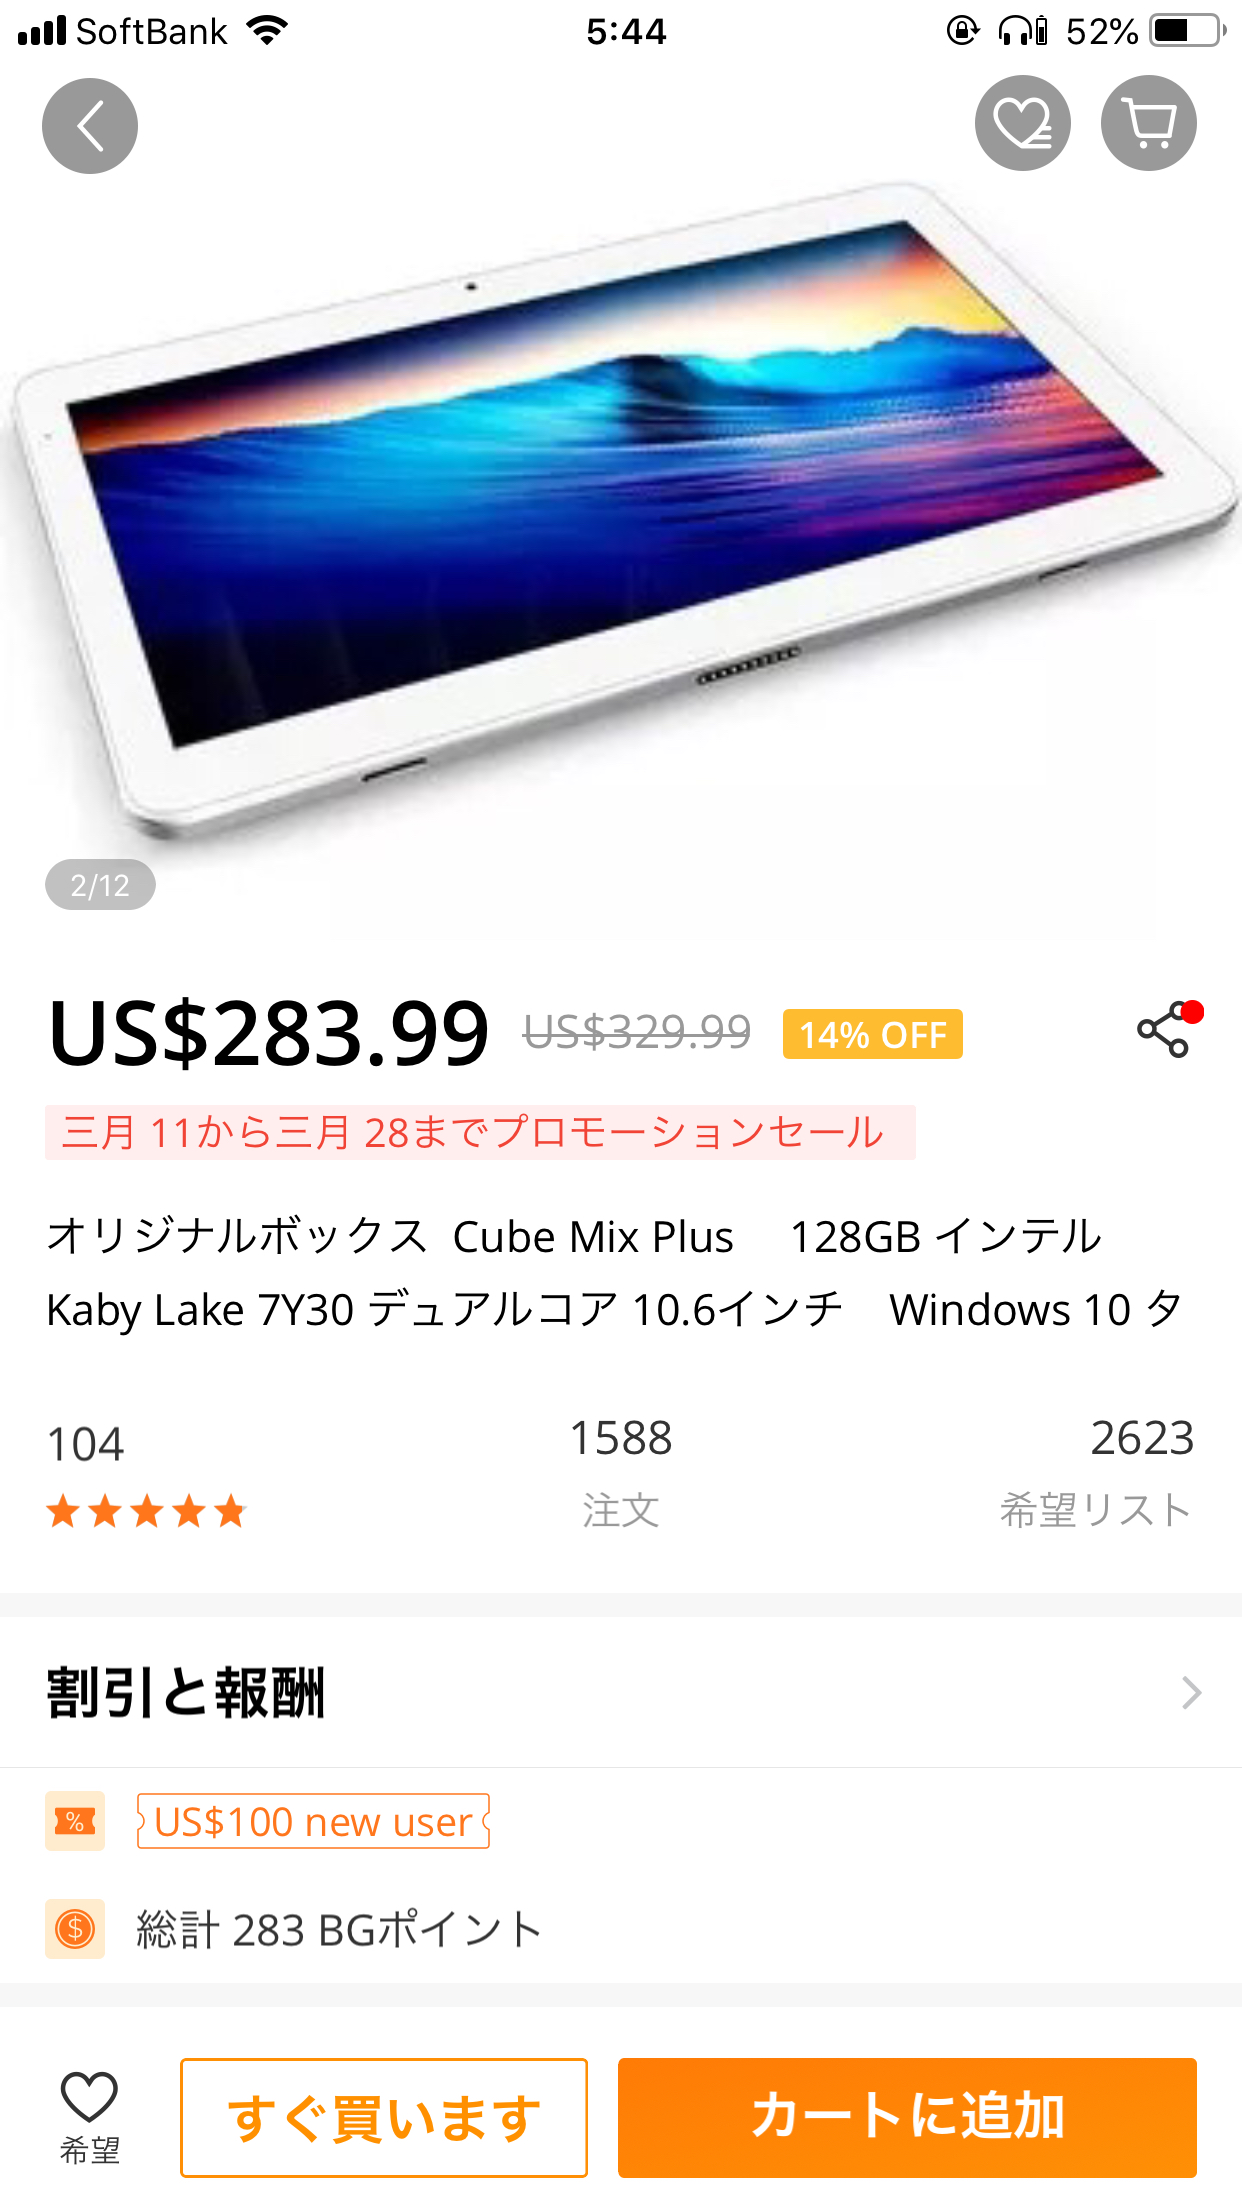Tap the カートに追加 button
Screen dimensions: 1242x2208
pos(907,2118)
